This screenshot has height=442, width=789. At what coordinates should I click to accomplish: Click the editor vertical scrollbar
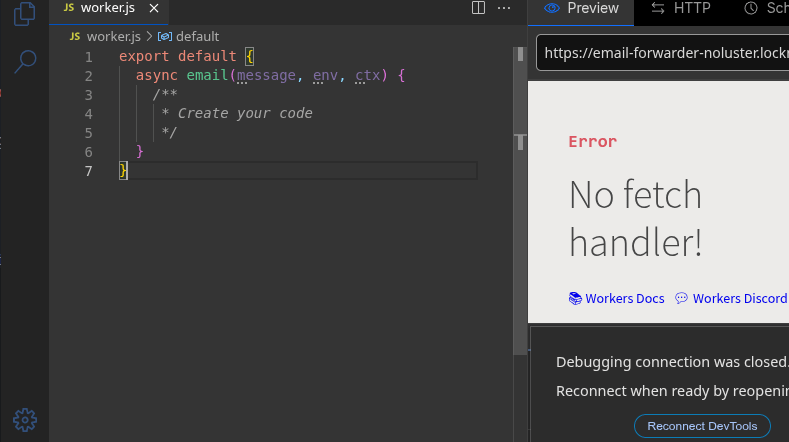520,200
